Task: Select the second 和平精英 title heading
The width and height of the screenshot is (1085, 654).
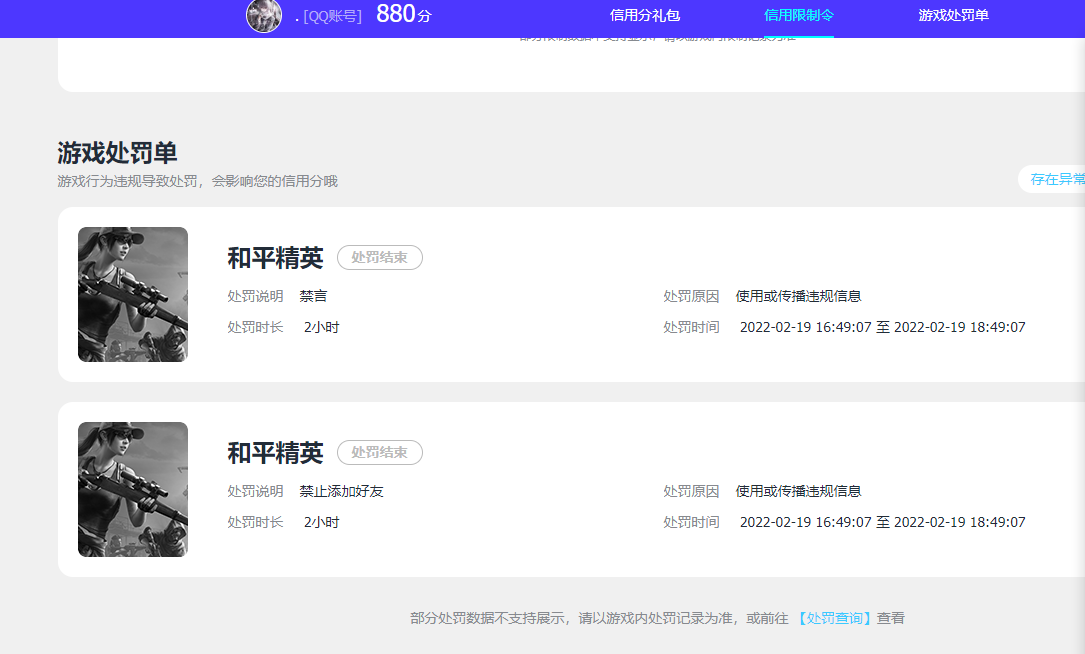Action: coord(274,452)
